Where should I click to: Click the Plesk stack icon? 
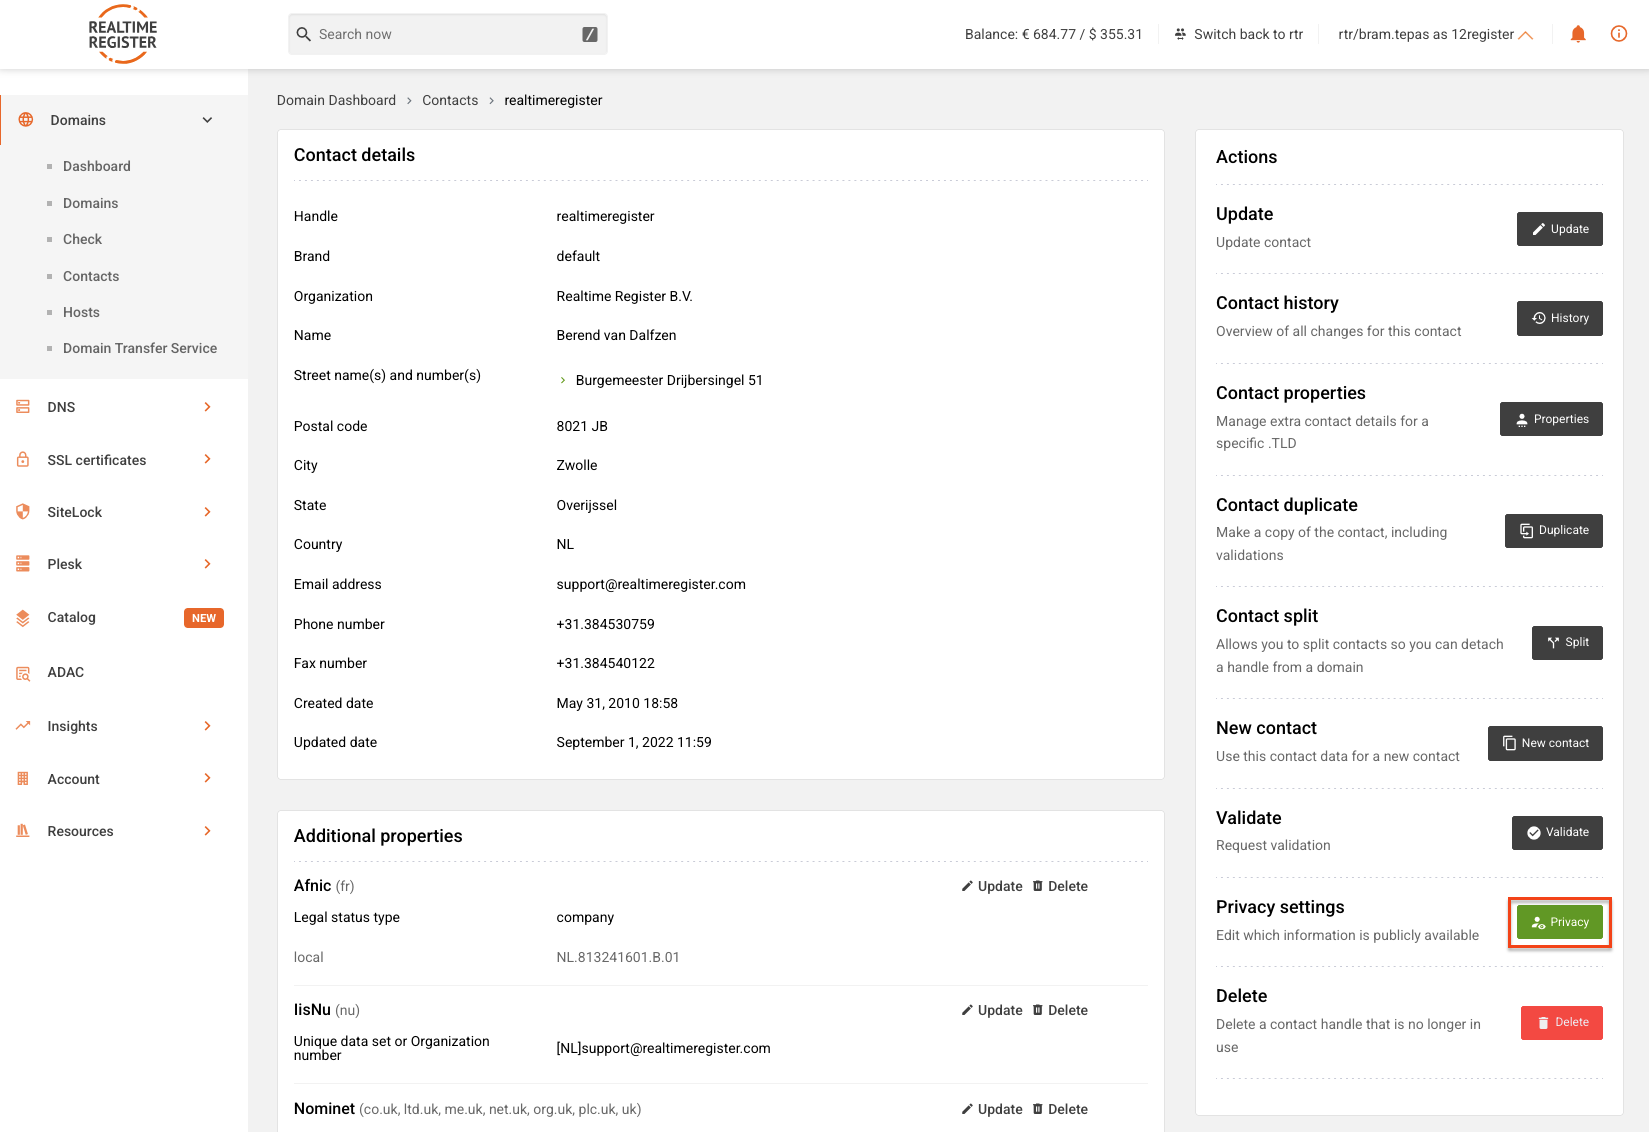pyautogui.click(x=23, y=564)
